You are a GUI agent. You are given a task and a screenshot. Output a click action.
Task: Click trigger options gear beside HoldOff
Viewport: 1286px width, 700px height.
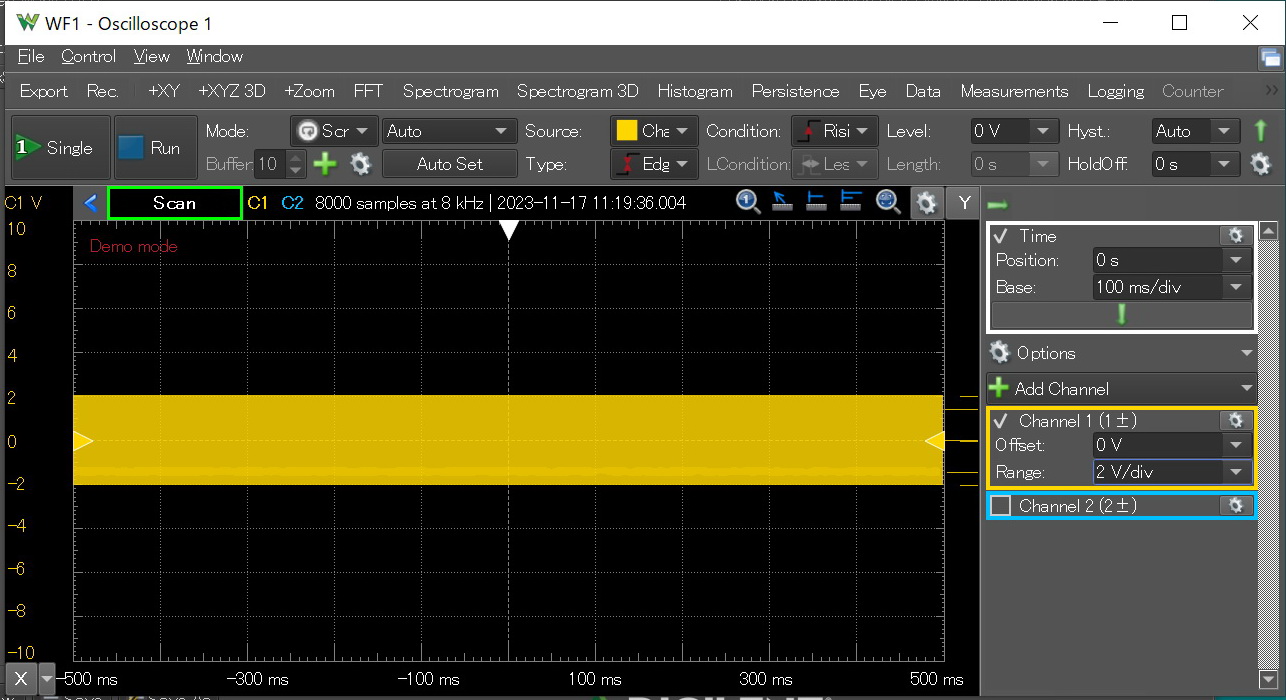(1260, 164)
